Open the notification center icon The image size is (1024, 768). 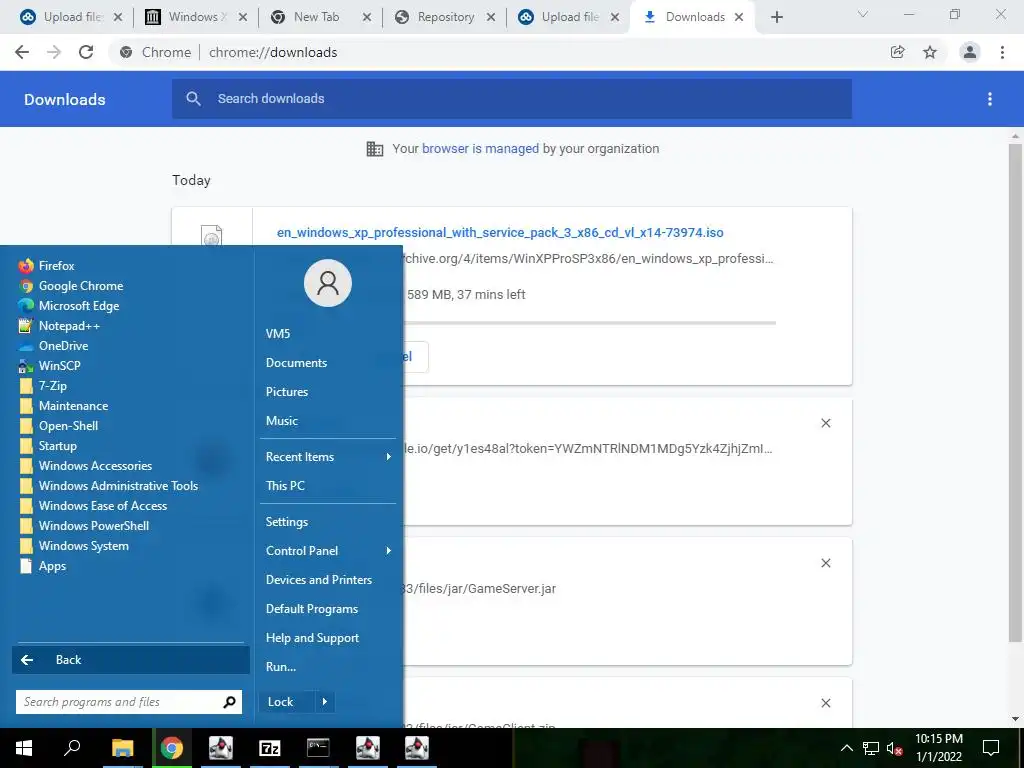[x=991, y=748]
